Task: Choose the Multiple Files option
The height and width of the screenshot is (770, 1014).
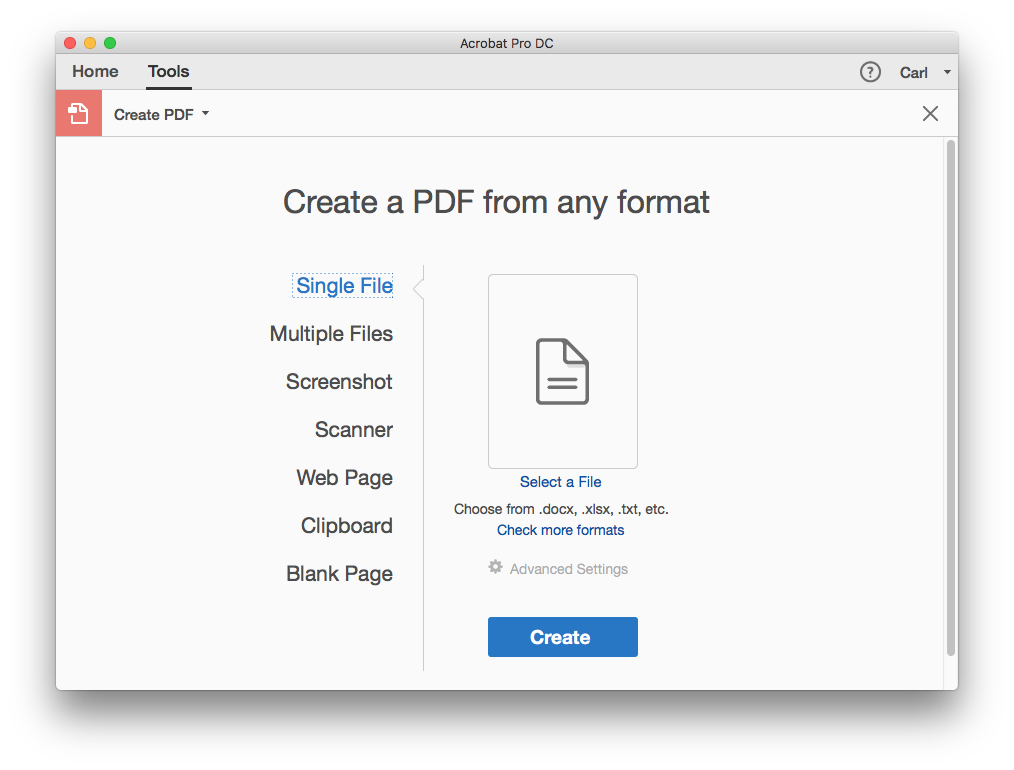Action: pos(331,334)
